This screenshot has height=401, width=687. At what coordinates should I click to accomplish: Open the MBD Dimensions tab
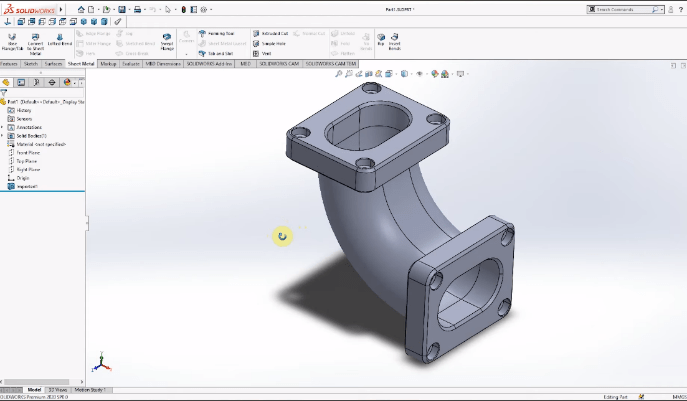(163, 64)
